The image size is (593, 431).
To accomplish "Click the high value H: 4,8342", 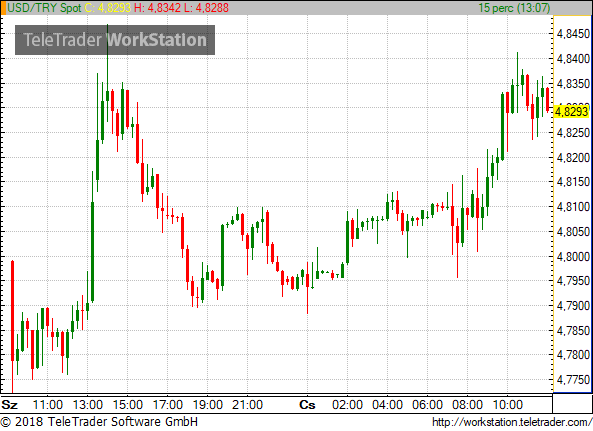I will 157,8.
